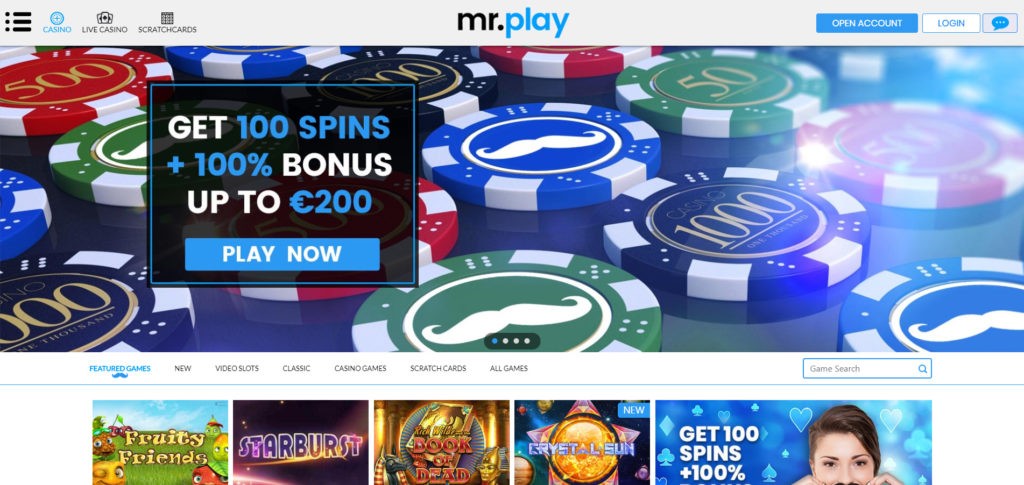Click the magnifier icon in Game Search
Viewport: 1024px width, 485px height.
[x=922, y=369]
